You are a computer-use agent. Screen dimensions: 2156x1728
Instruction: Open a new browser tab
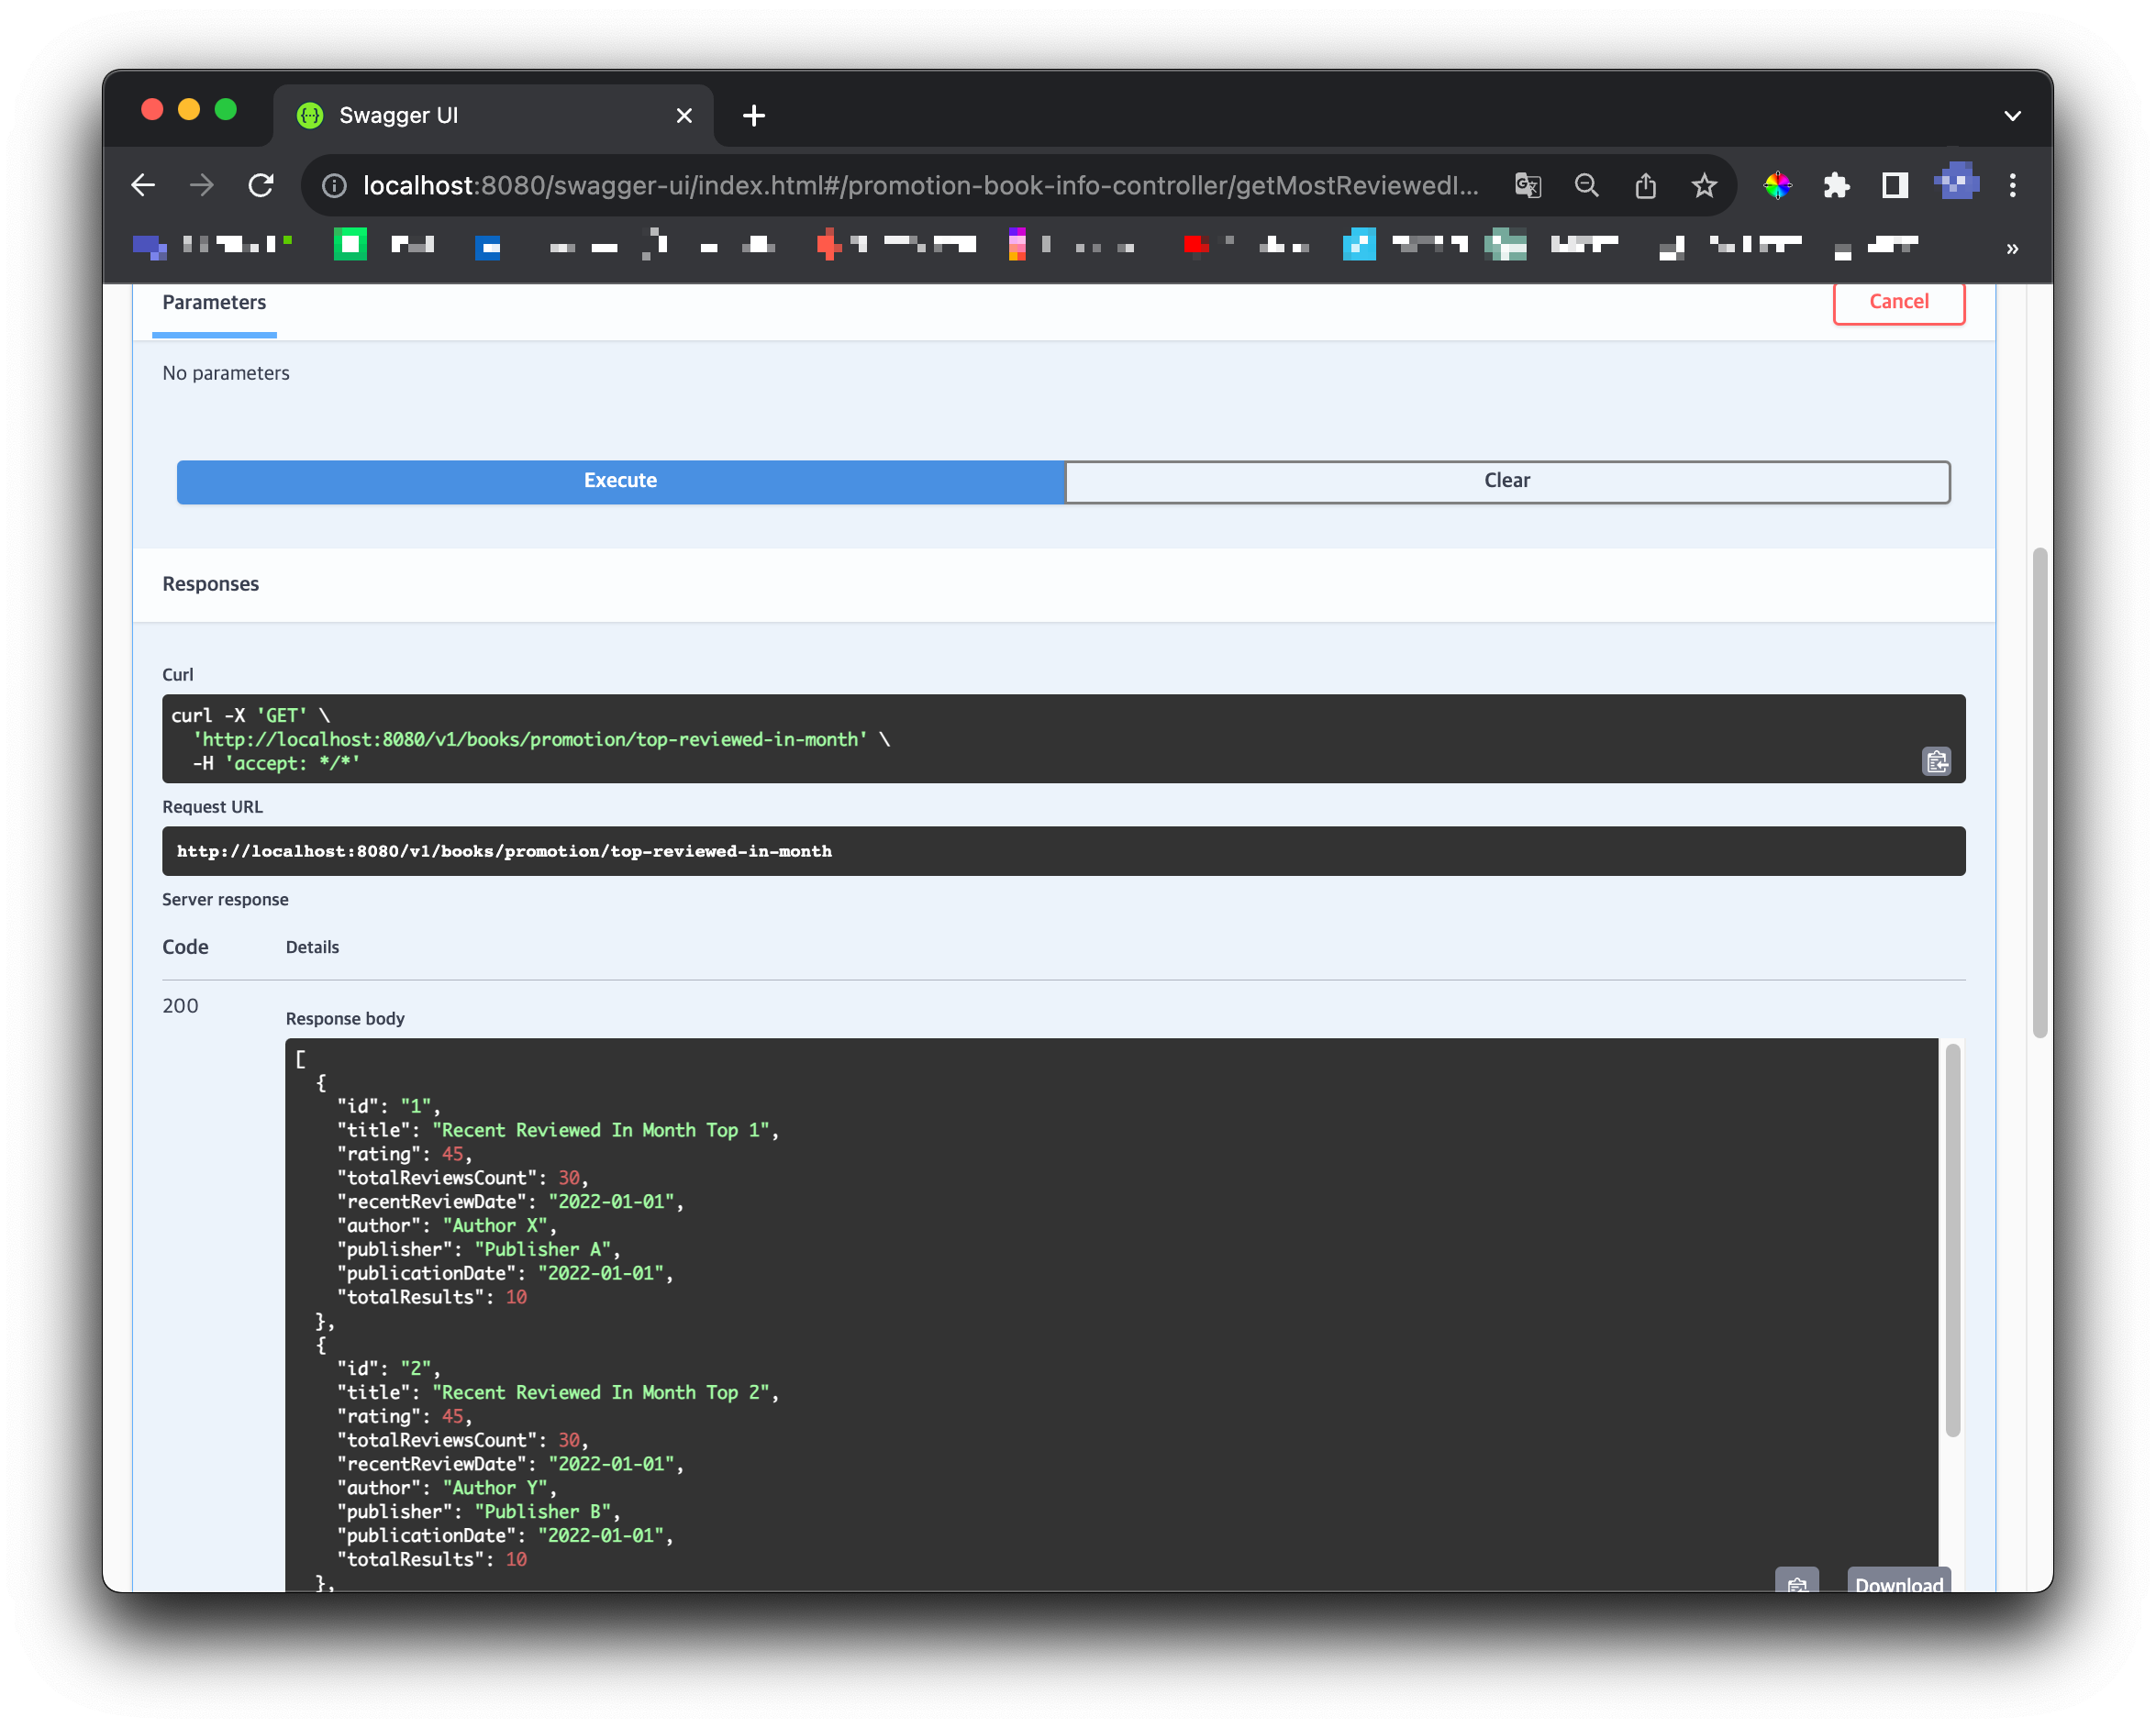coord(754,116)
